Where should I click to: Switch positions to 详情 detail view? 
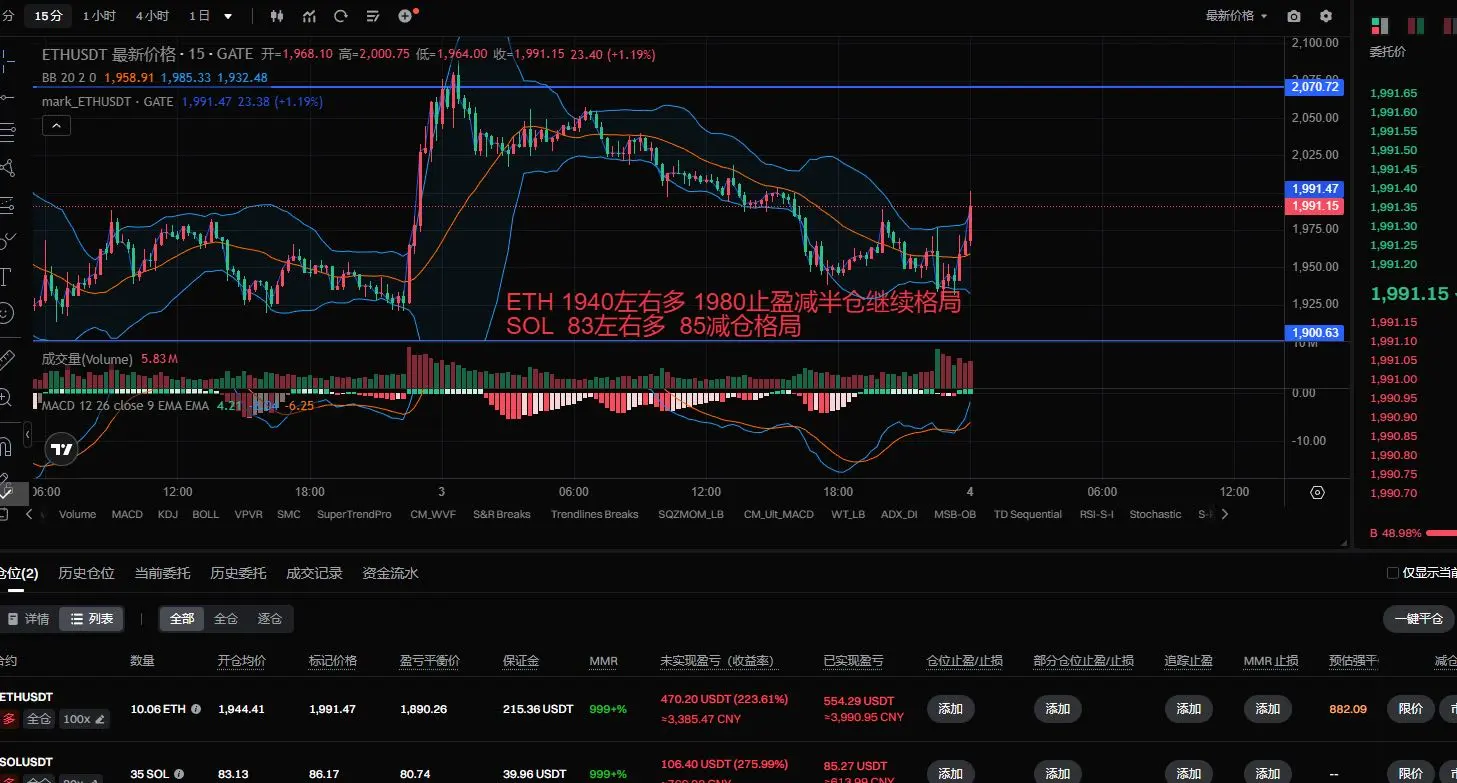click(27, 619)
